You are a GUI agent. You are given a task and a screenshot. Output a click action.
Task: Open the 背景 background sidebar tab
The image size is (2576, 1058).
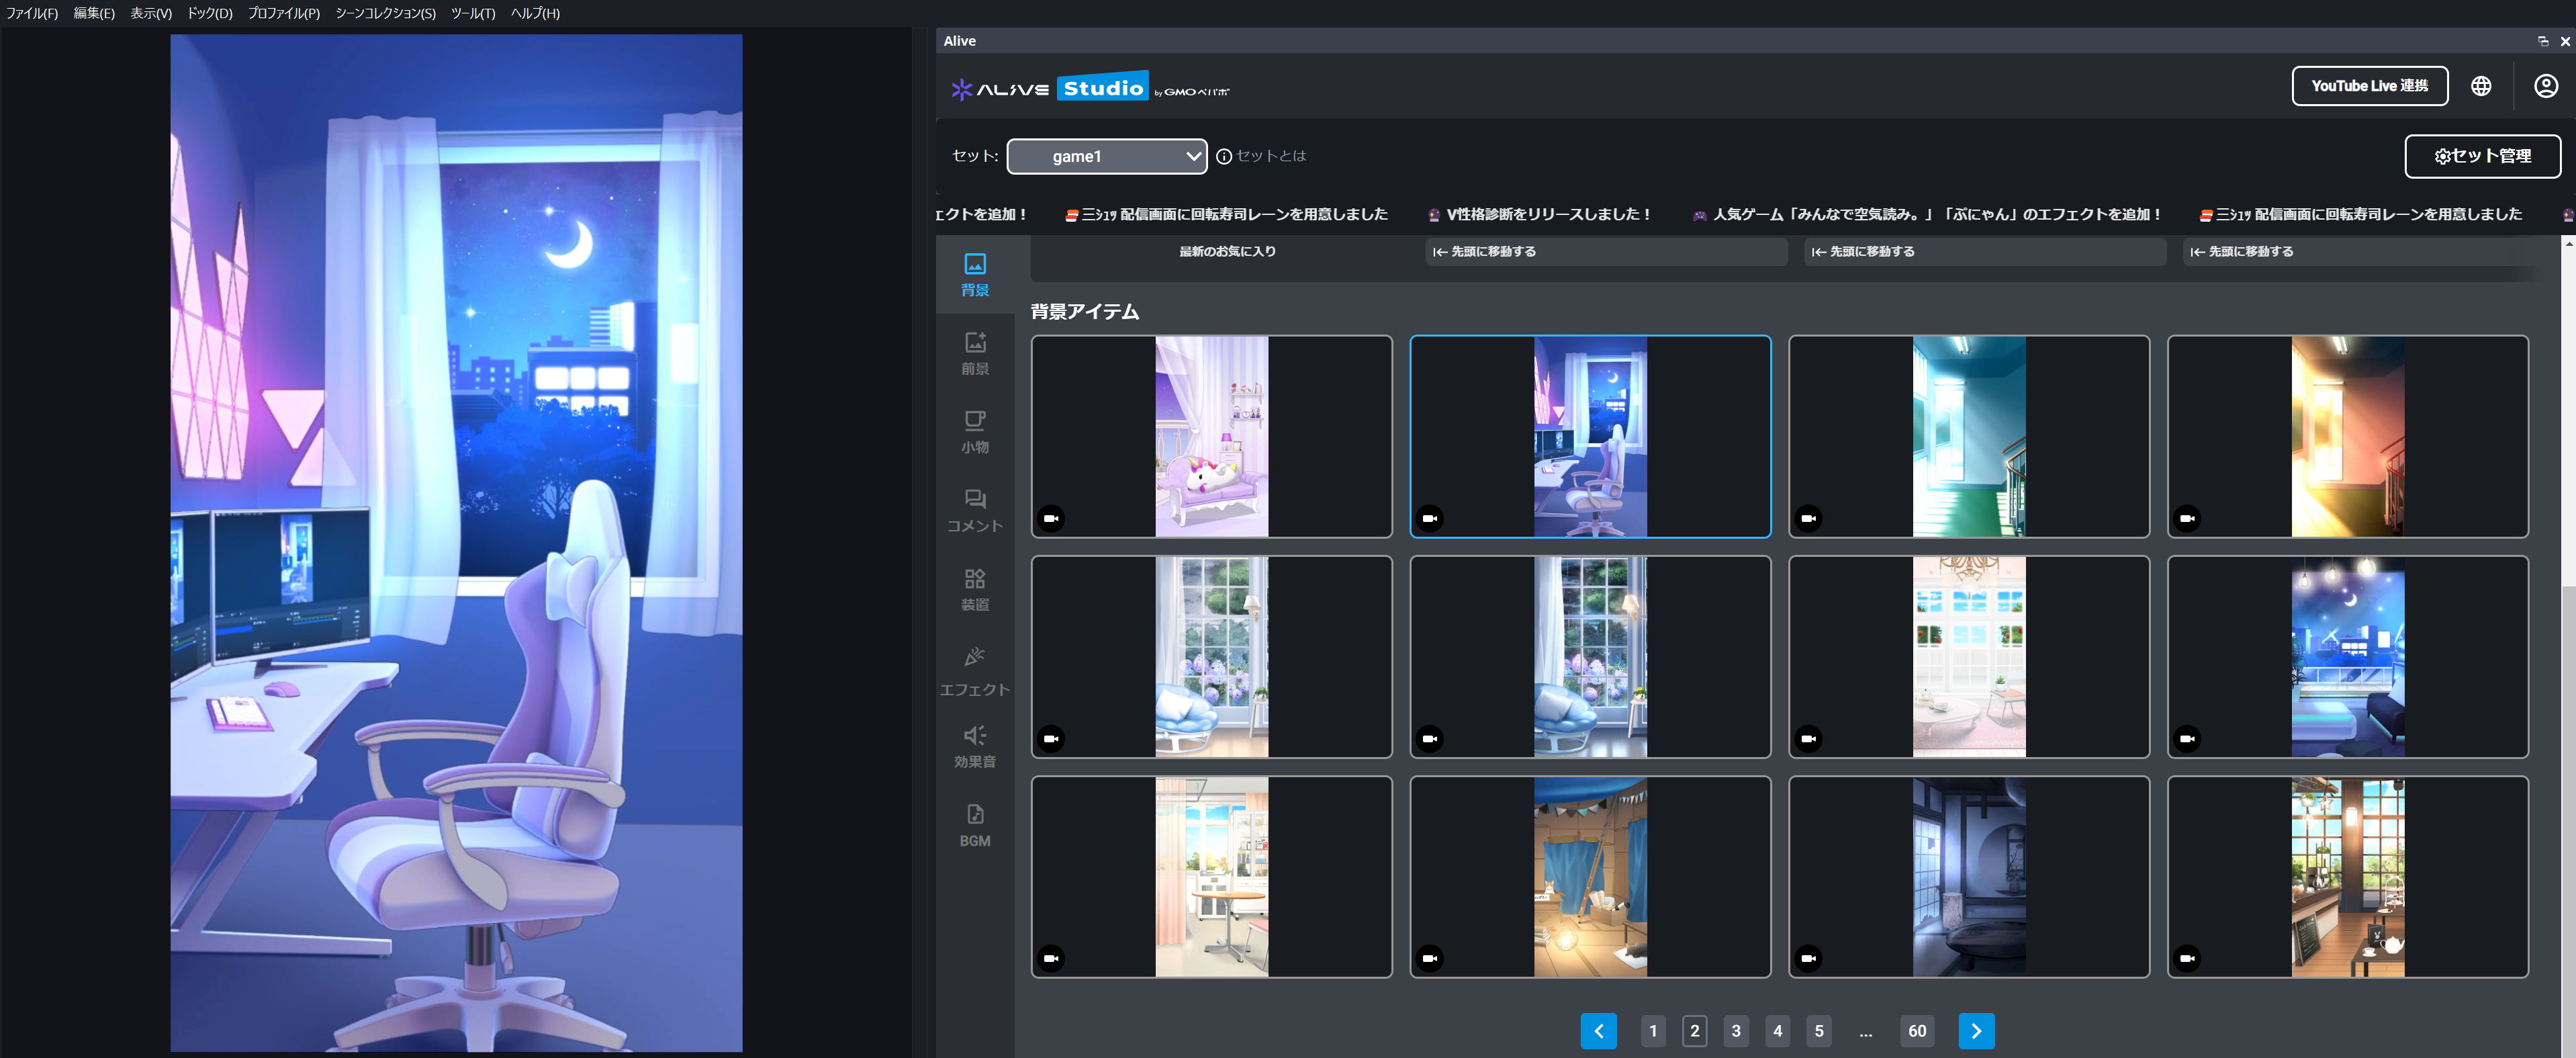tap(974, 274)
